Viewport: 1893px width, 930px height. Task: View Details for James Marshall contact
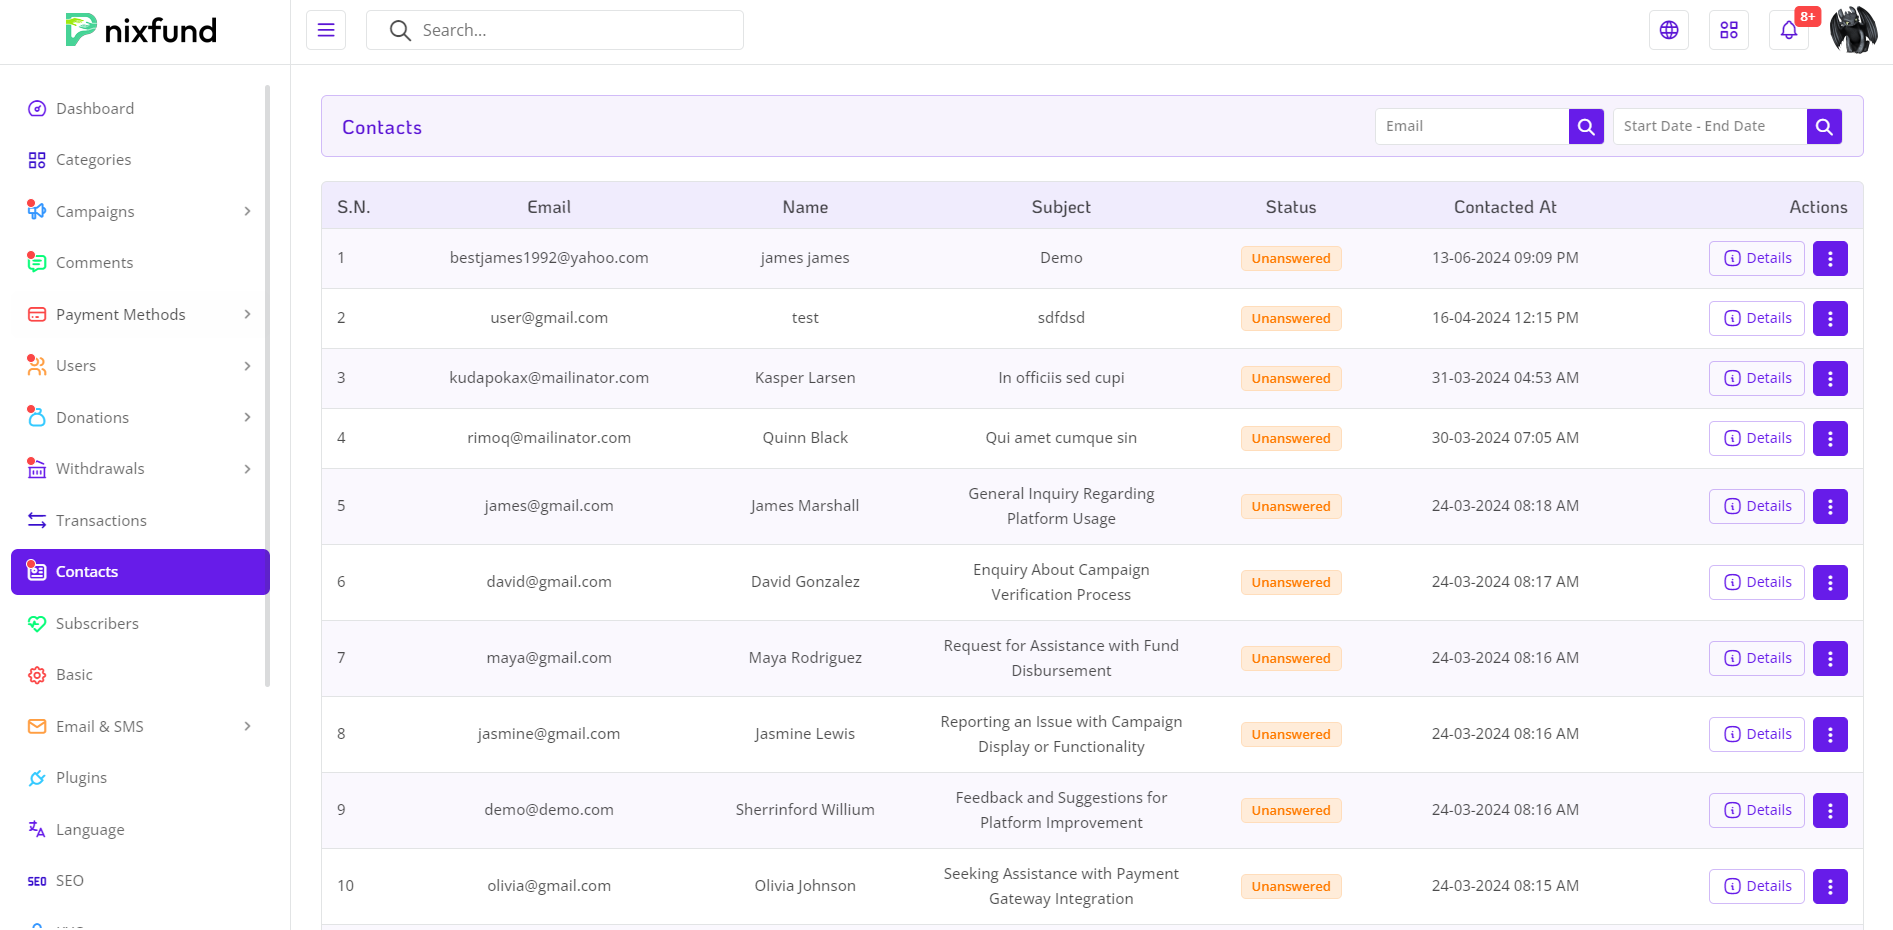coord(1756,507)
